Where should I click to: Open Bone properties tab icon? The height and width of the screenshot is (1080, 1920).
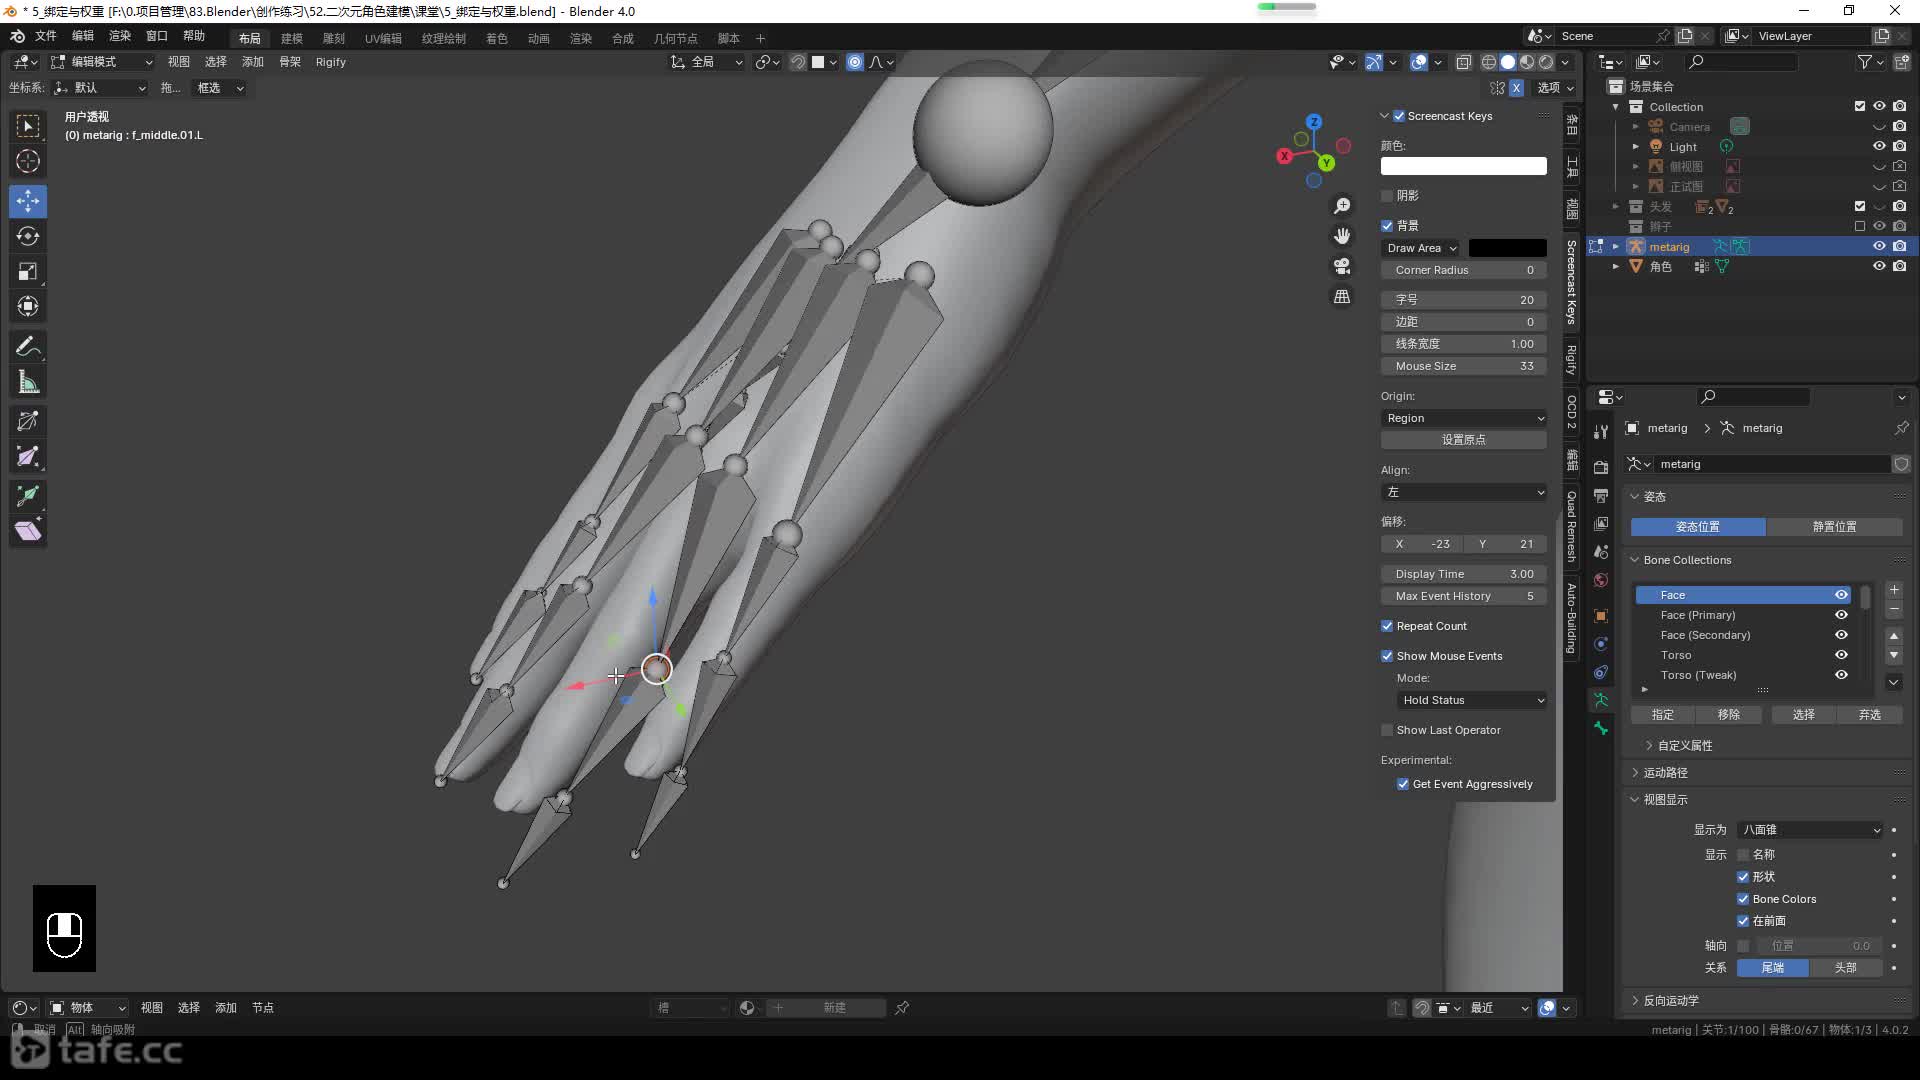point(1601,728)
